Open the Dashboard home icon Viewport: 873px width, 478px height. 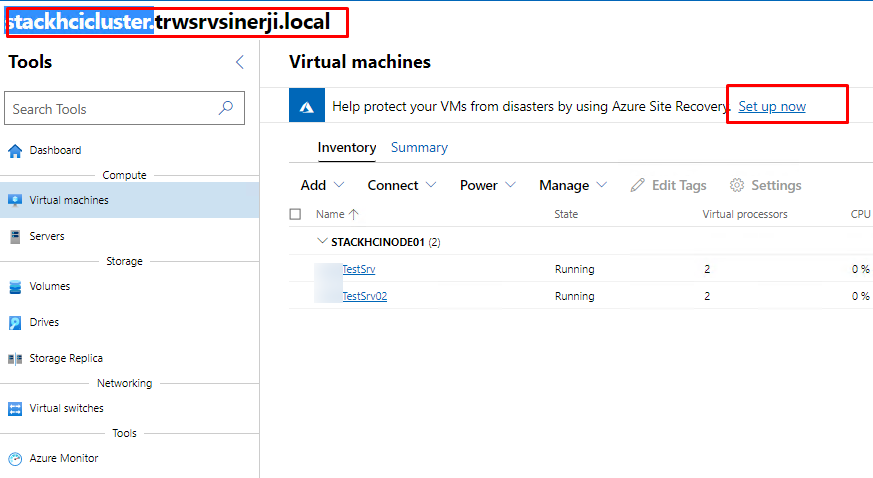point(15,151)
